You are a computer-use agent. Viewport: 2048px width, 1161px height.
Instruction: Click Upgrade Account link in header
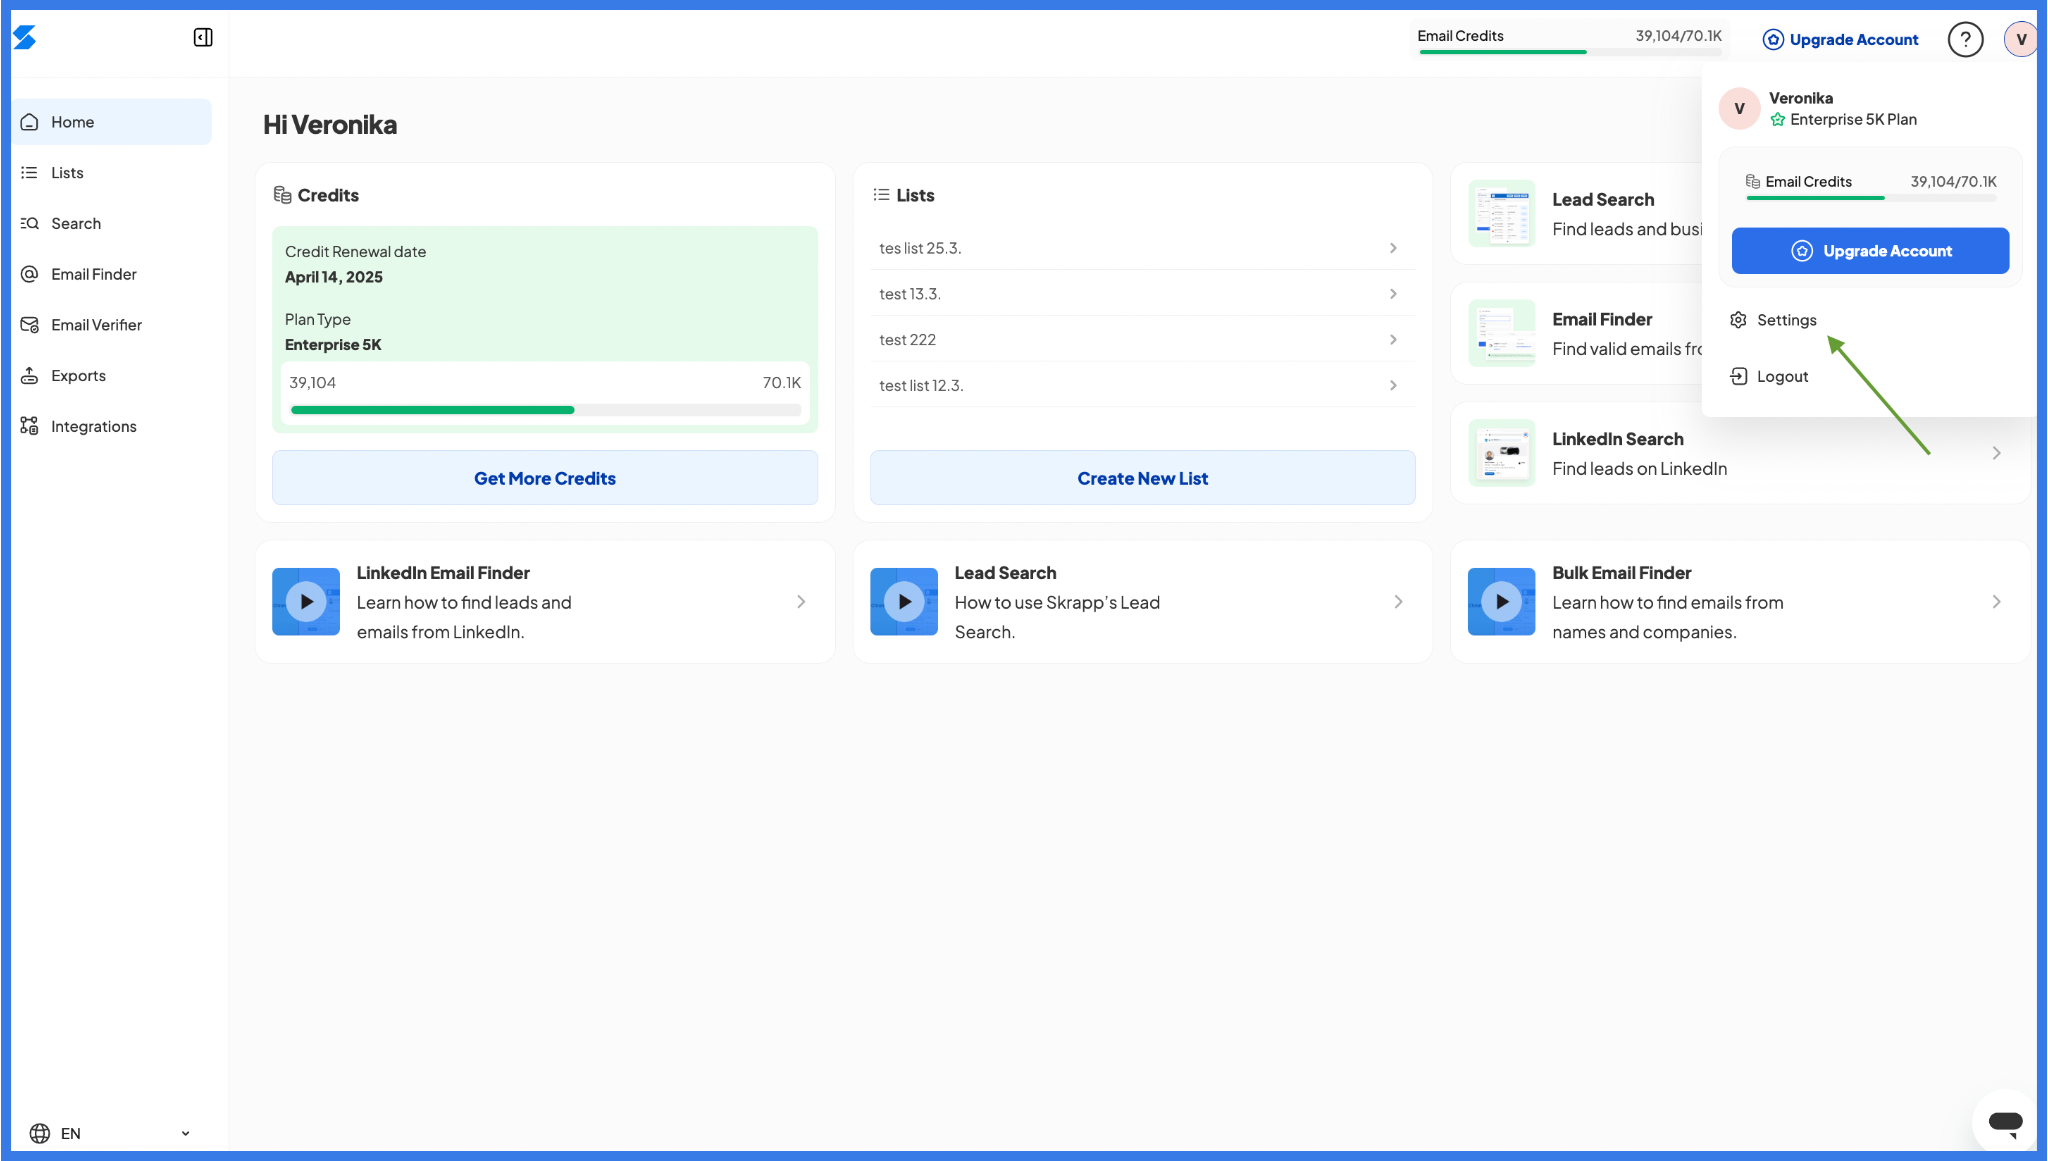pyautogui.click(x=1840, y=40)
